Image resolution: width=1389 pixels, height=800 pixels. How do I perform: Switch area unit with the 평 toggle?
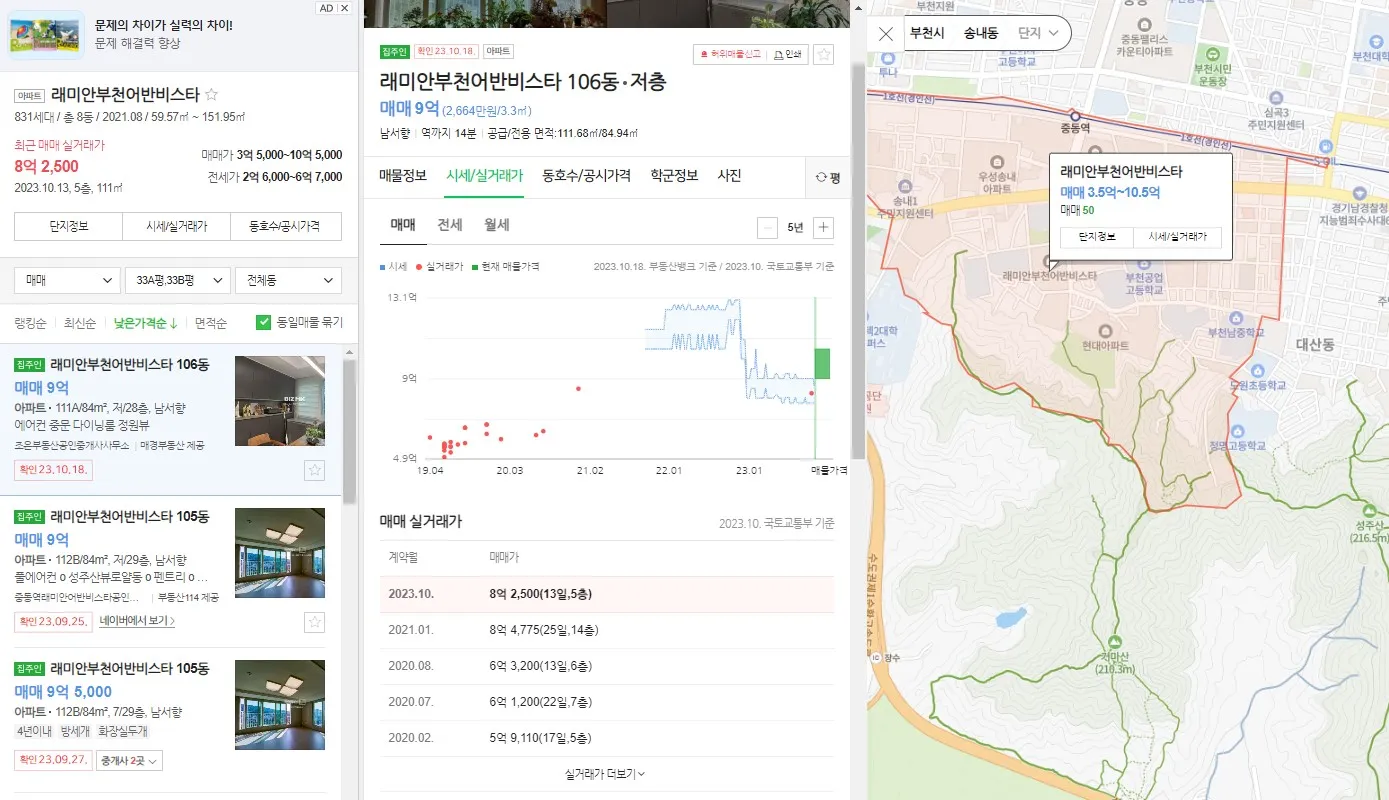828,177
